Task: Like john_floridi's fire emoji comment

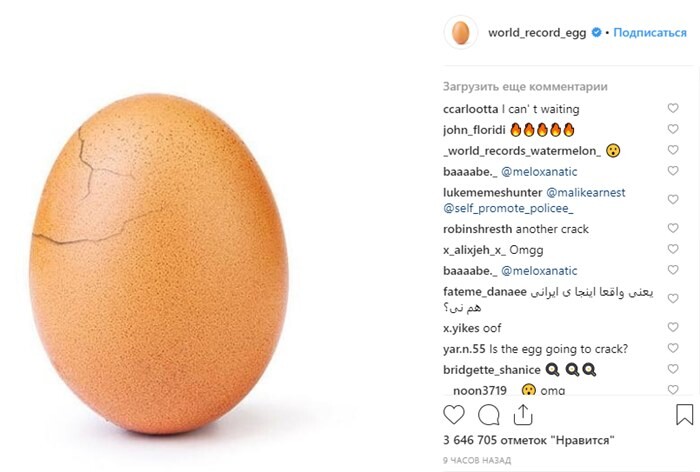Action: [x=673, y=129]
